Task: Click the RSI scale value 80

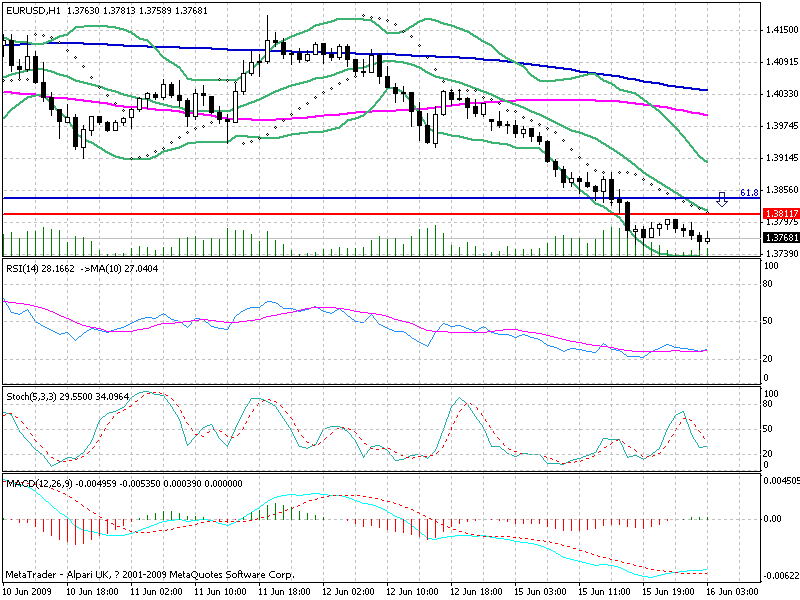Action: (768, 284)
